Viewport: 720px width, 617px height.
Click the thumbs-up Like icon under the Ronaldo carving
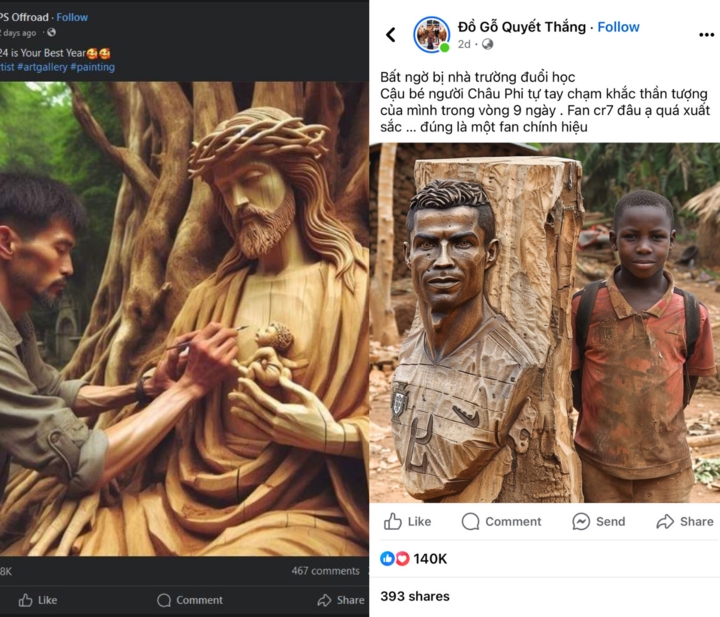click(393, 521)
